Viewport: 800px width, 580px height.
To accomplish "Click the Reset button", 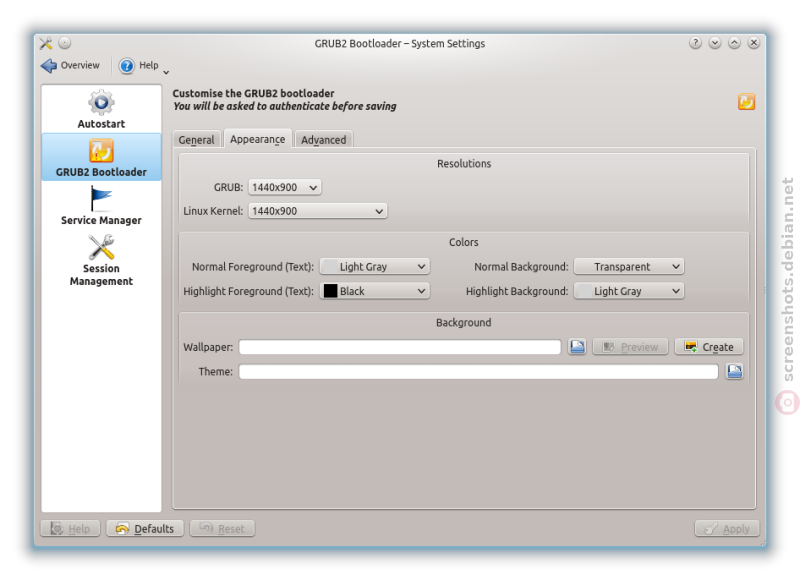I will point(222,528).
